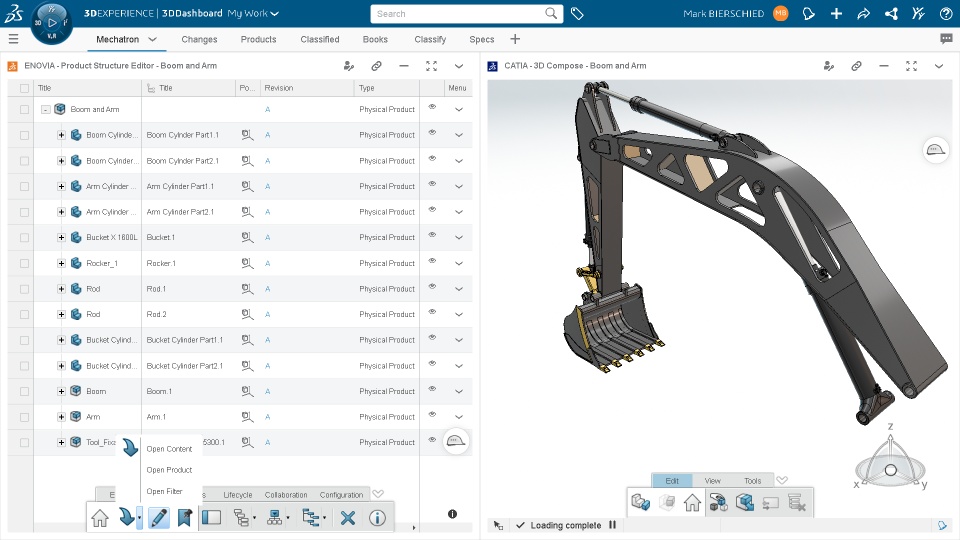Image resolution: width=960 pixels, height=540 pixels.
Task: Click the user share icon in ENOVIA widget header
Action: pos(349,66)
